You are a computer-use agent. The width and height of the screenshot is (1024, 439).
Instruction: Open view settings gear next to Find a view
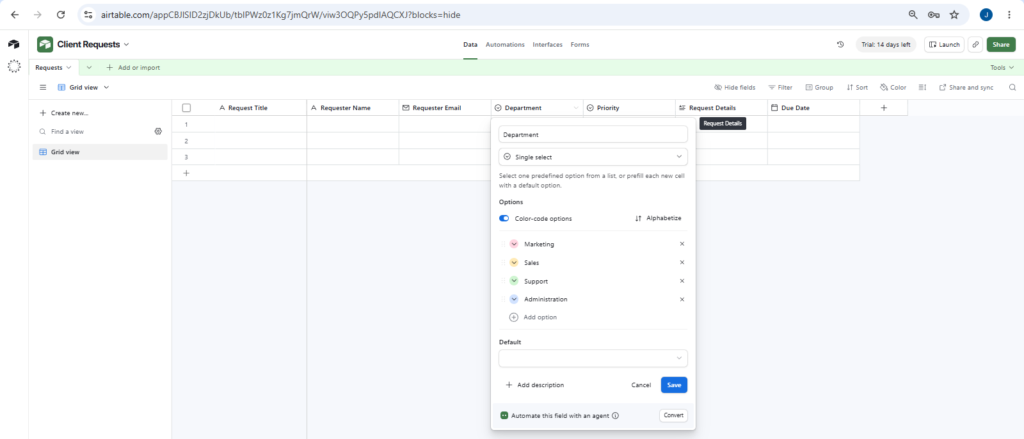click(158, 131)
